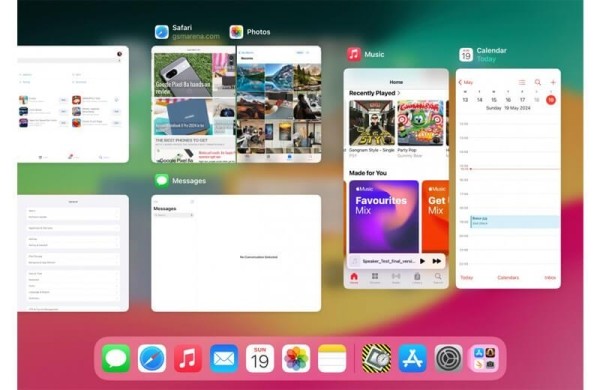Viewport: 600px width, 390px height.
Task: Open the Google Pixel 8a article in Safari
Action: pyautogui.click(x=183, y=75)
